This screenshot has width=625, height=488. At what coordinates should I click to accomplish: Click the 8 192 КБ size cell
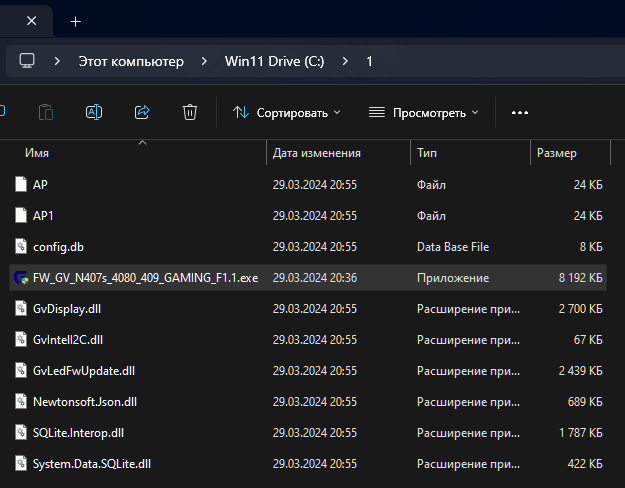pos(580,278)
